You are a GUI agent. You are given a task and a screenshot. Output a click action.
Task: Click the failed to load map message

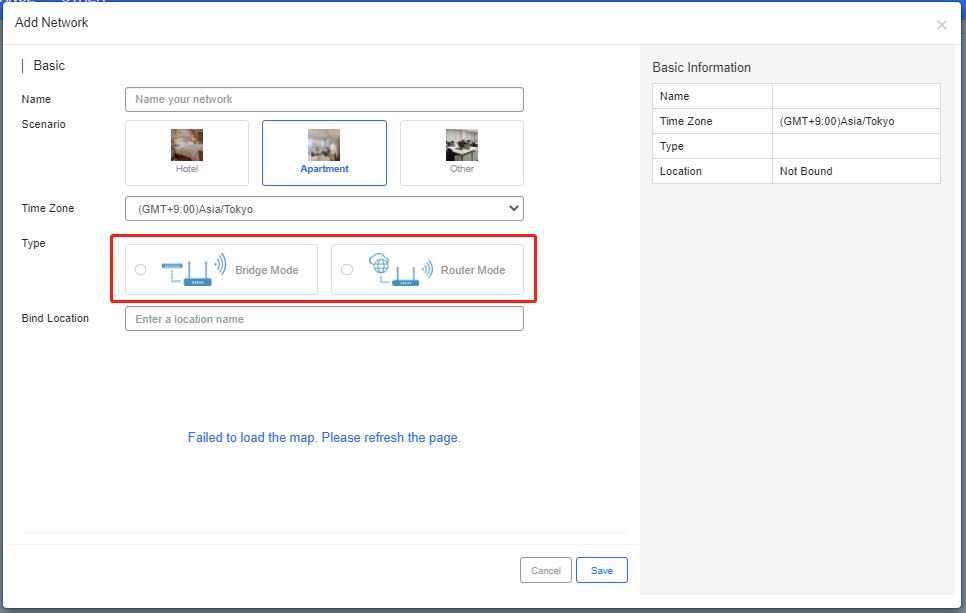pos(324,437)
